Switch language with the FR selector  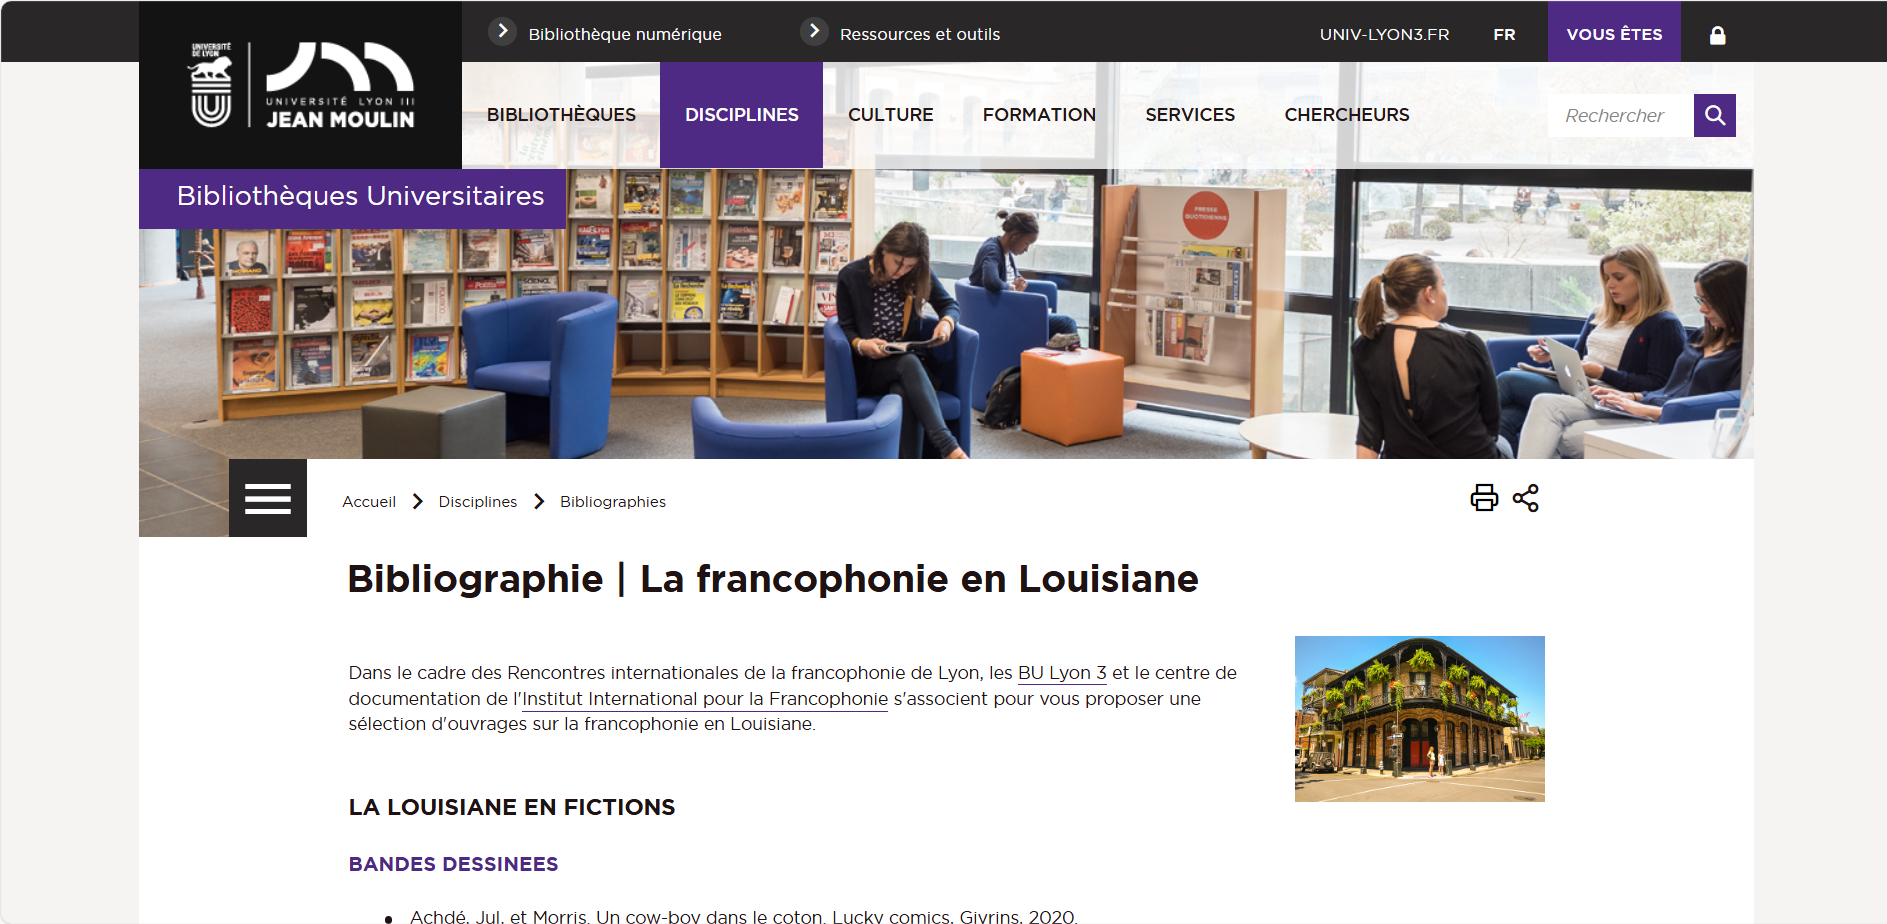pos(1504,34)
